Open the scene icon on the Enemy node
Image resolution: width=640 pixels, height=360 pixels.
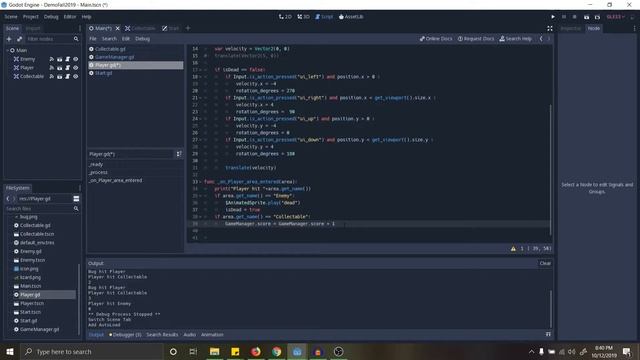point(60,59)
